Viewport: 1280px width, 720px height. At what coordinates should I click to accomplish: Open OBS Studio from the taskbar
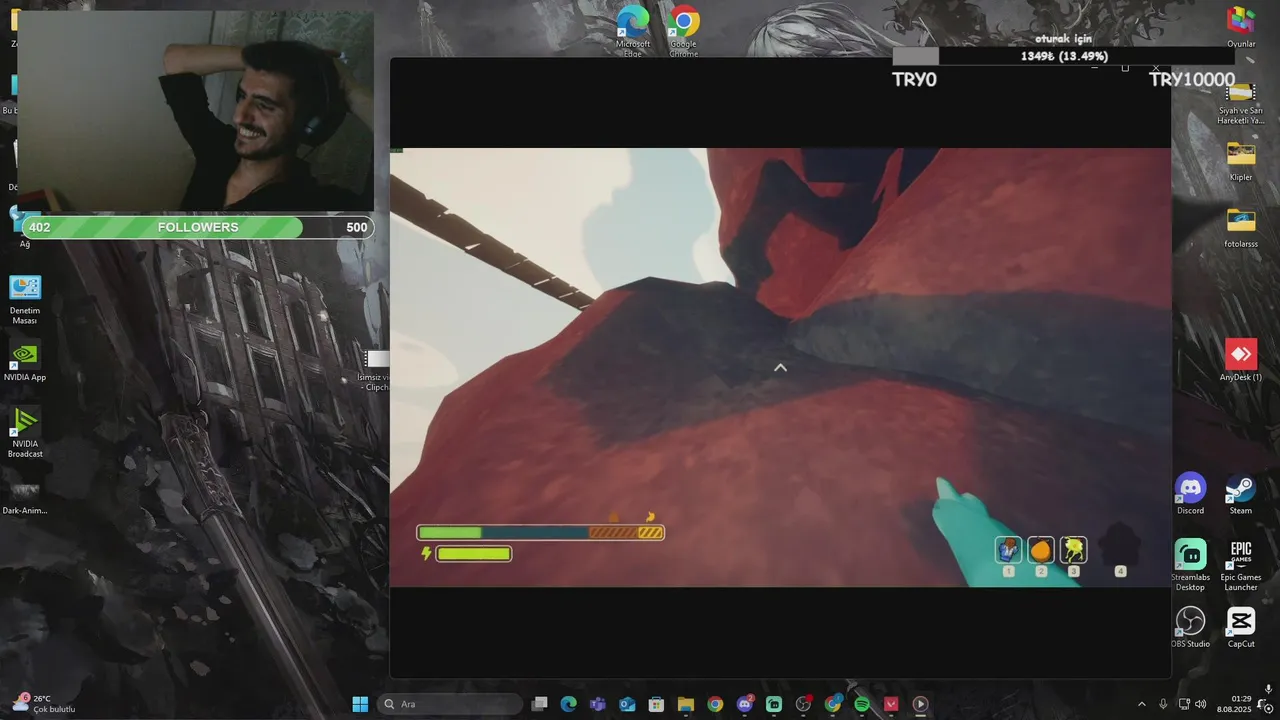tap(803, 704)
